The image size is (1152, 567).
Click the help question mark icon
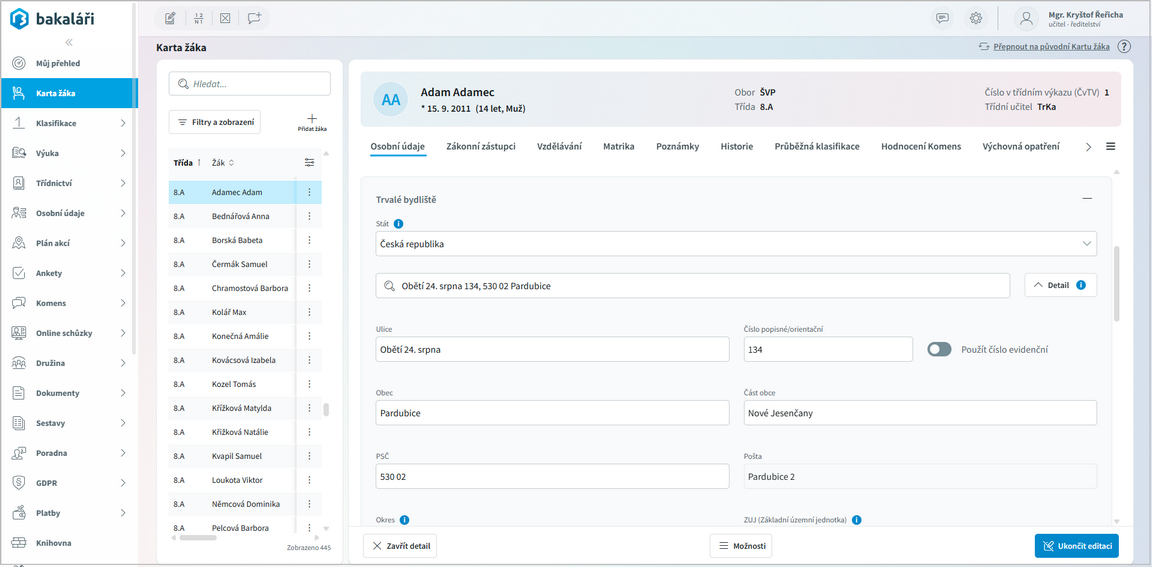[x=1124, y=47]
